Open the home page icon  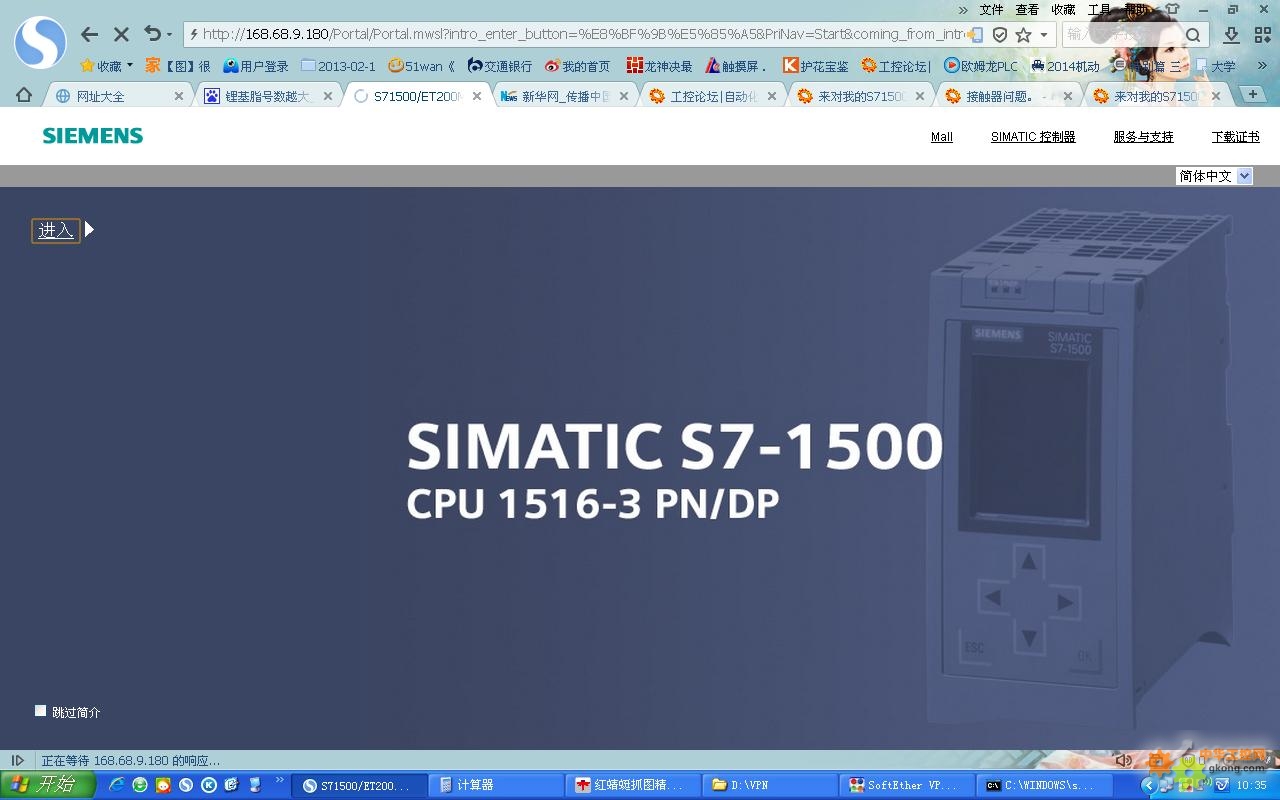pos(24,96)
